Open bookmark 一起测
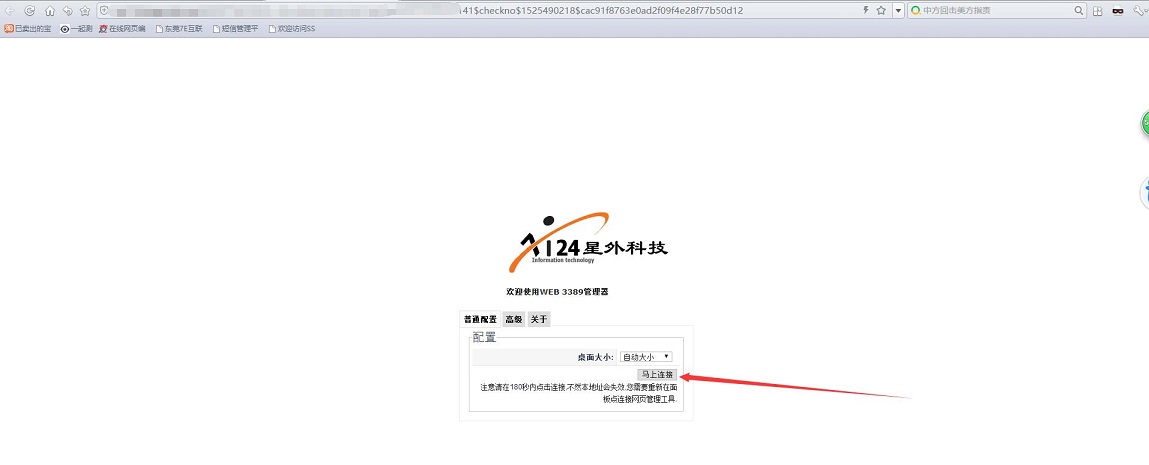1149x465 pixels. click(76, 29)
